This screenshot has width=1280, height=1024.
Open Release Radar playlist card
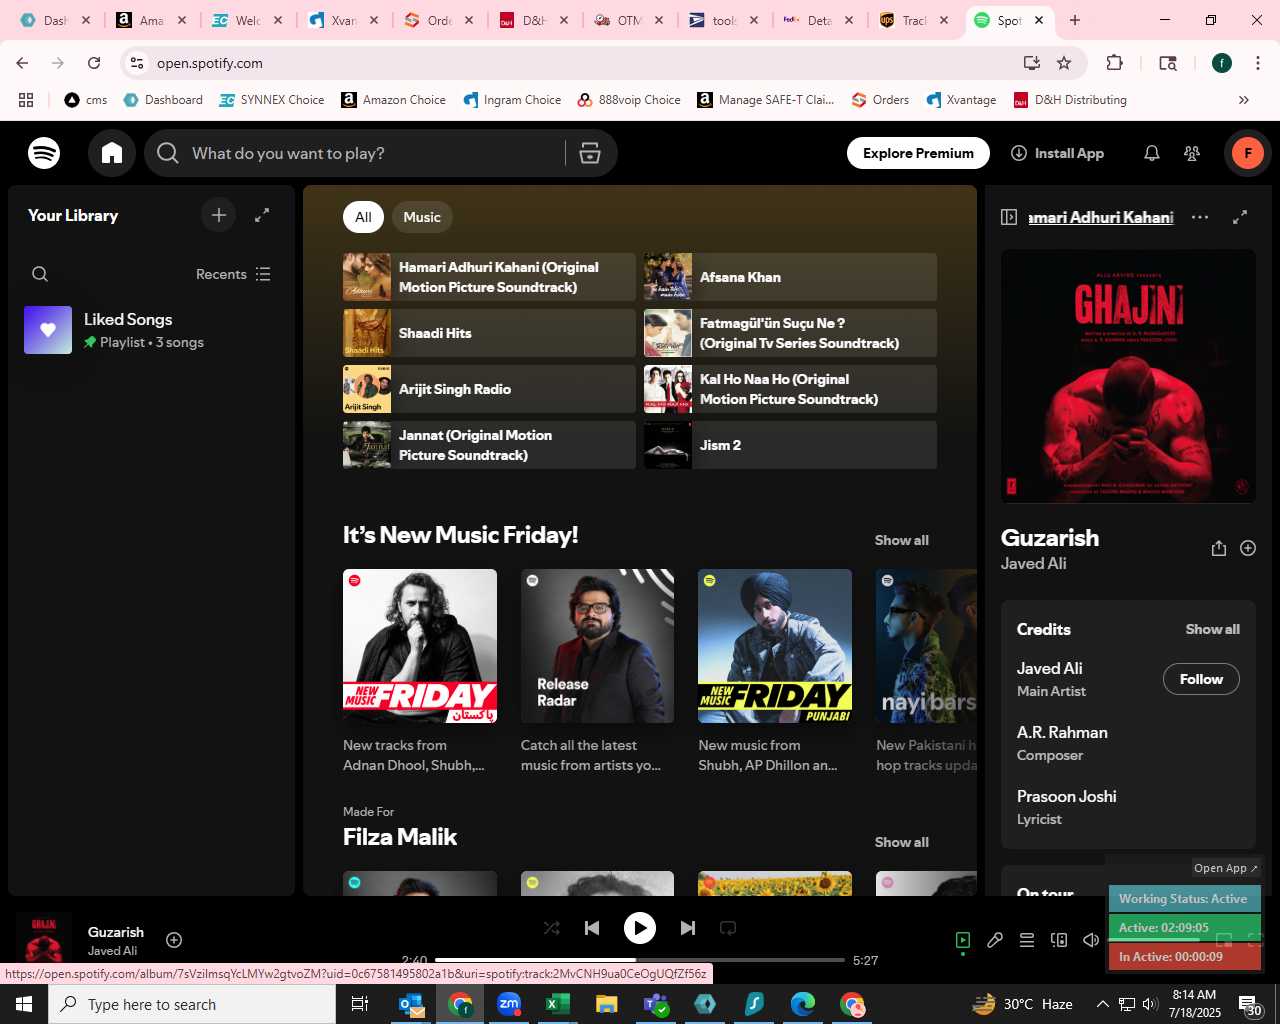click(597, 672)
